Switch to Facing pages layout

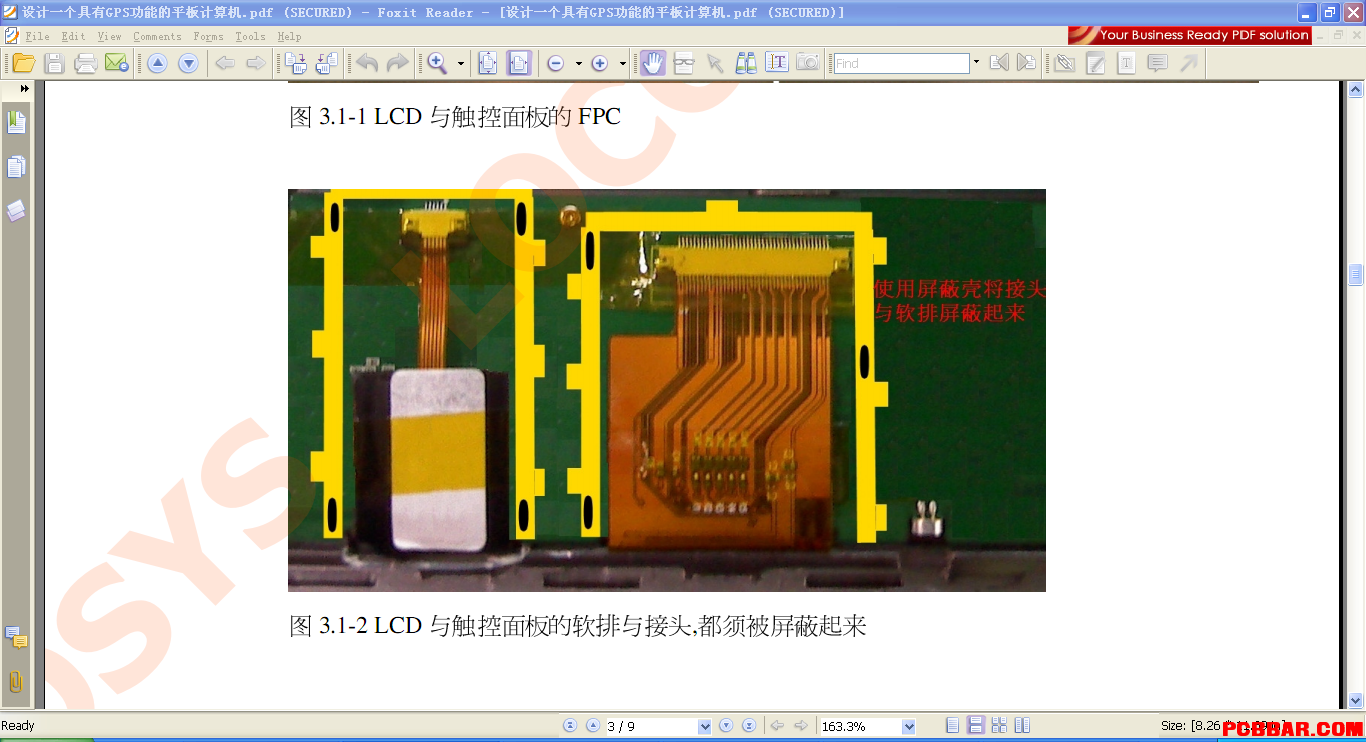coord(999,726)
